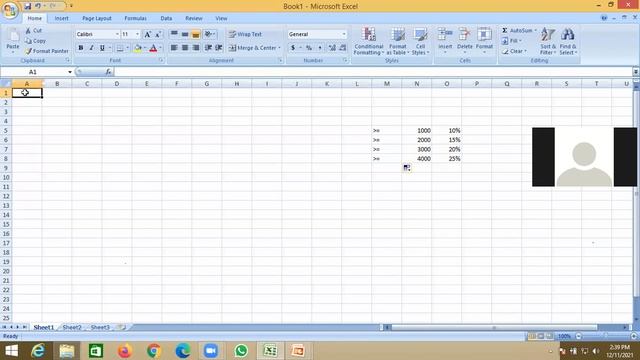Toggle Wrap Text

pos(245,34)
